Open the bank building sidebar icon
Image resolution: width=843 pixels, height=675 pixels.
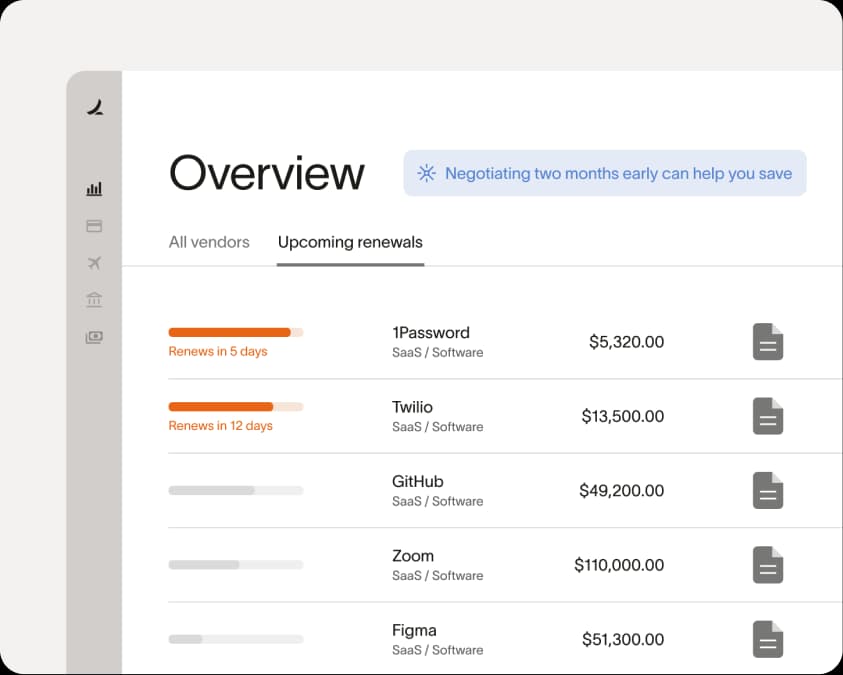tap(94, 300)
